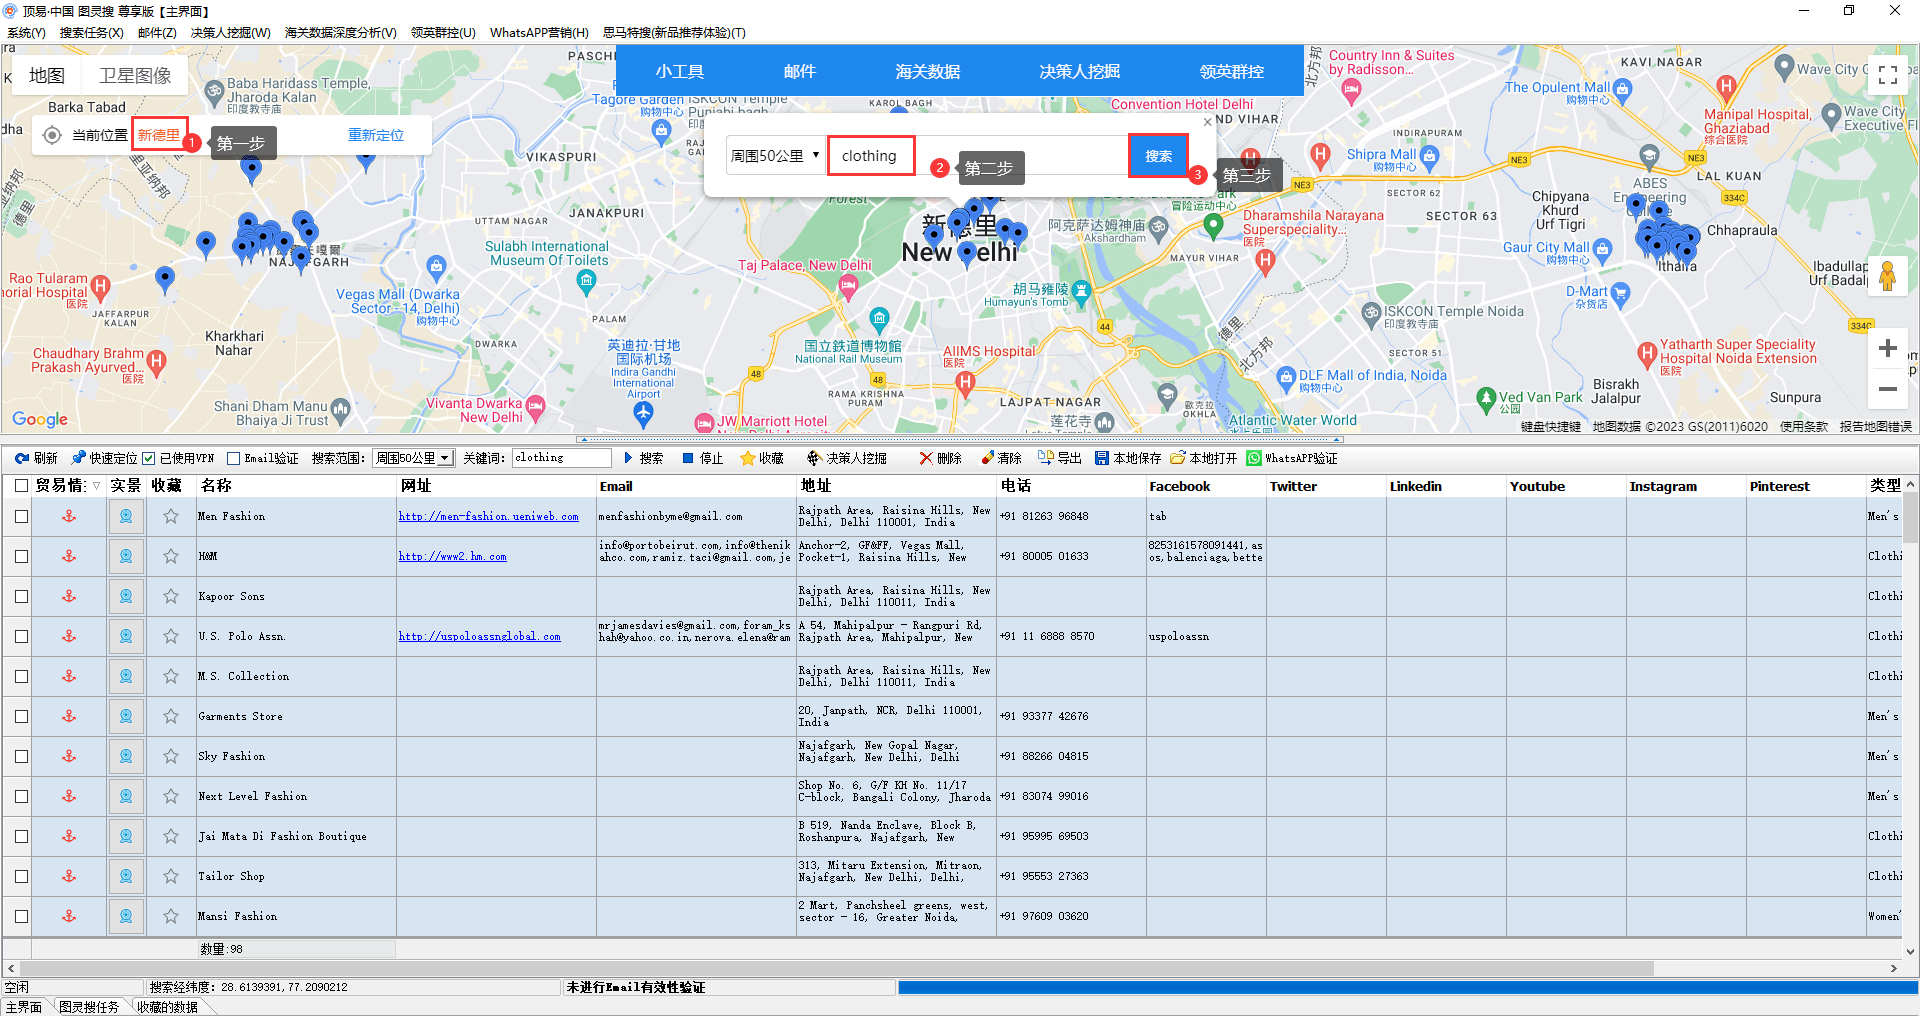Favorite star for U.S. Polo Assn. row
Screen dimensions: 1920x1016
[171, 636]
